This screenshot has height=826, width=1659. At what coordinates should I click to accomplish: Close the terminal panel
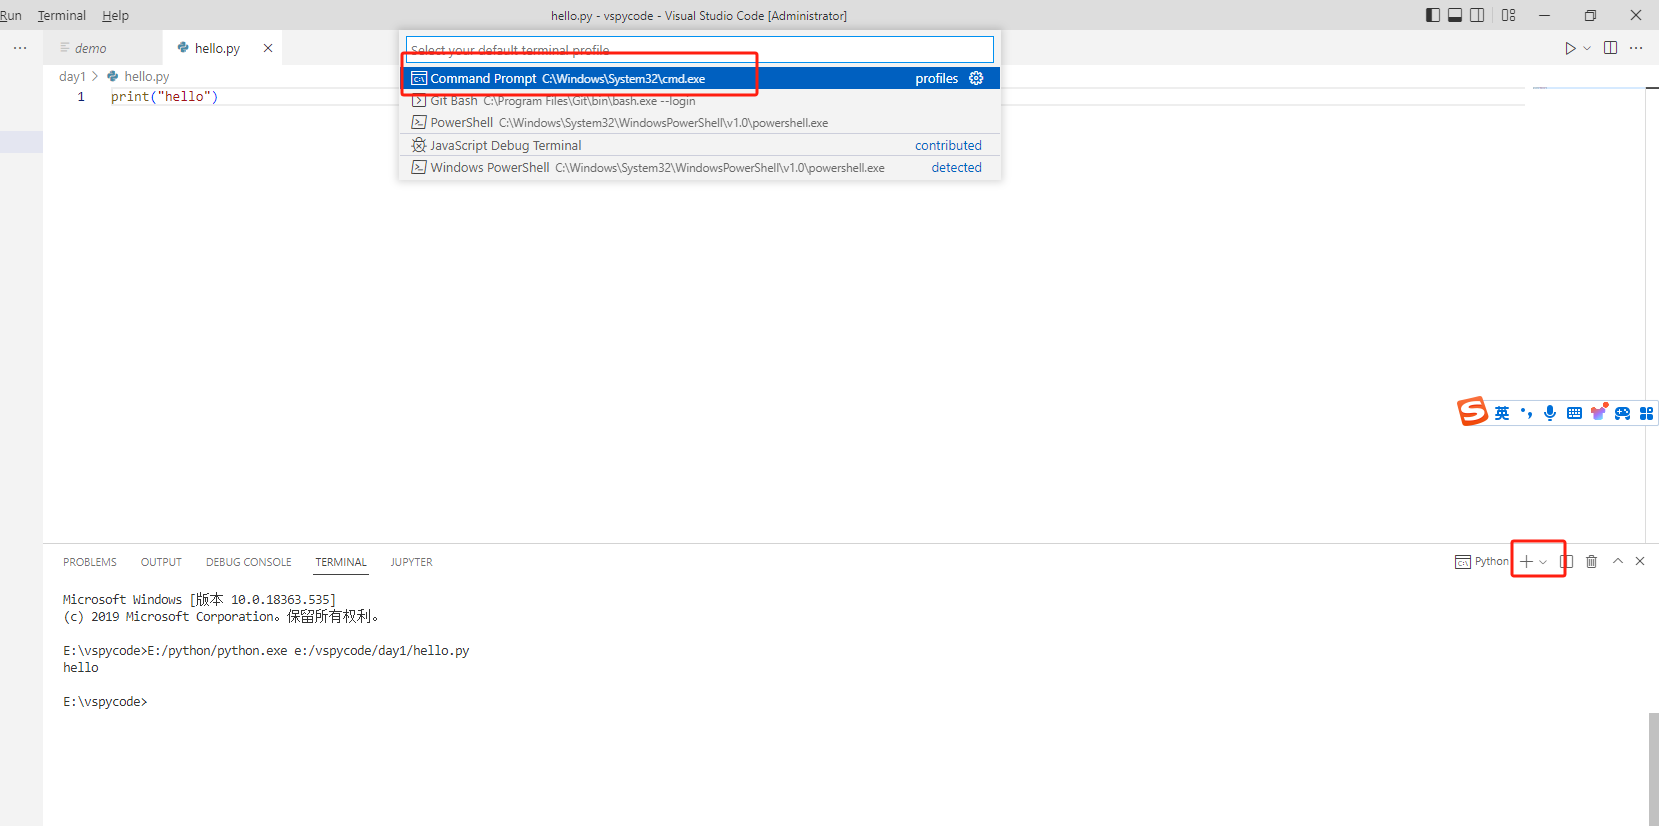click(x=1640, y=561)
